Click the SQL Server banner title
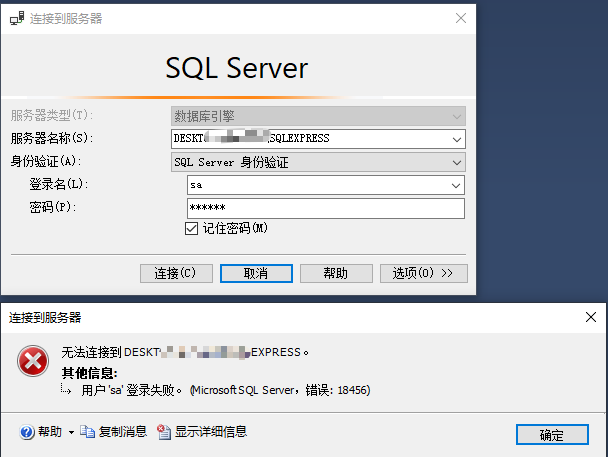Image resolution: width=608 pixels, height=457 pixels. [x=237, y=68]
